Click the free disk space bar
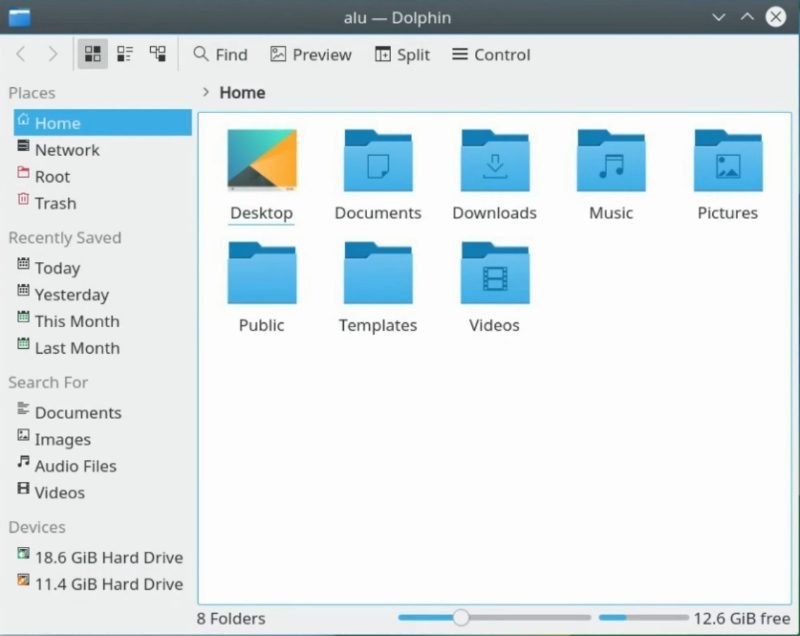 click(x=643, y=618)
